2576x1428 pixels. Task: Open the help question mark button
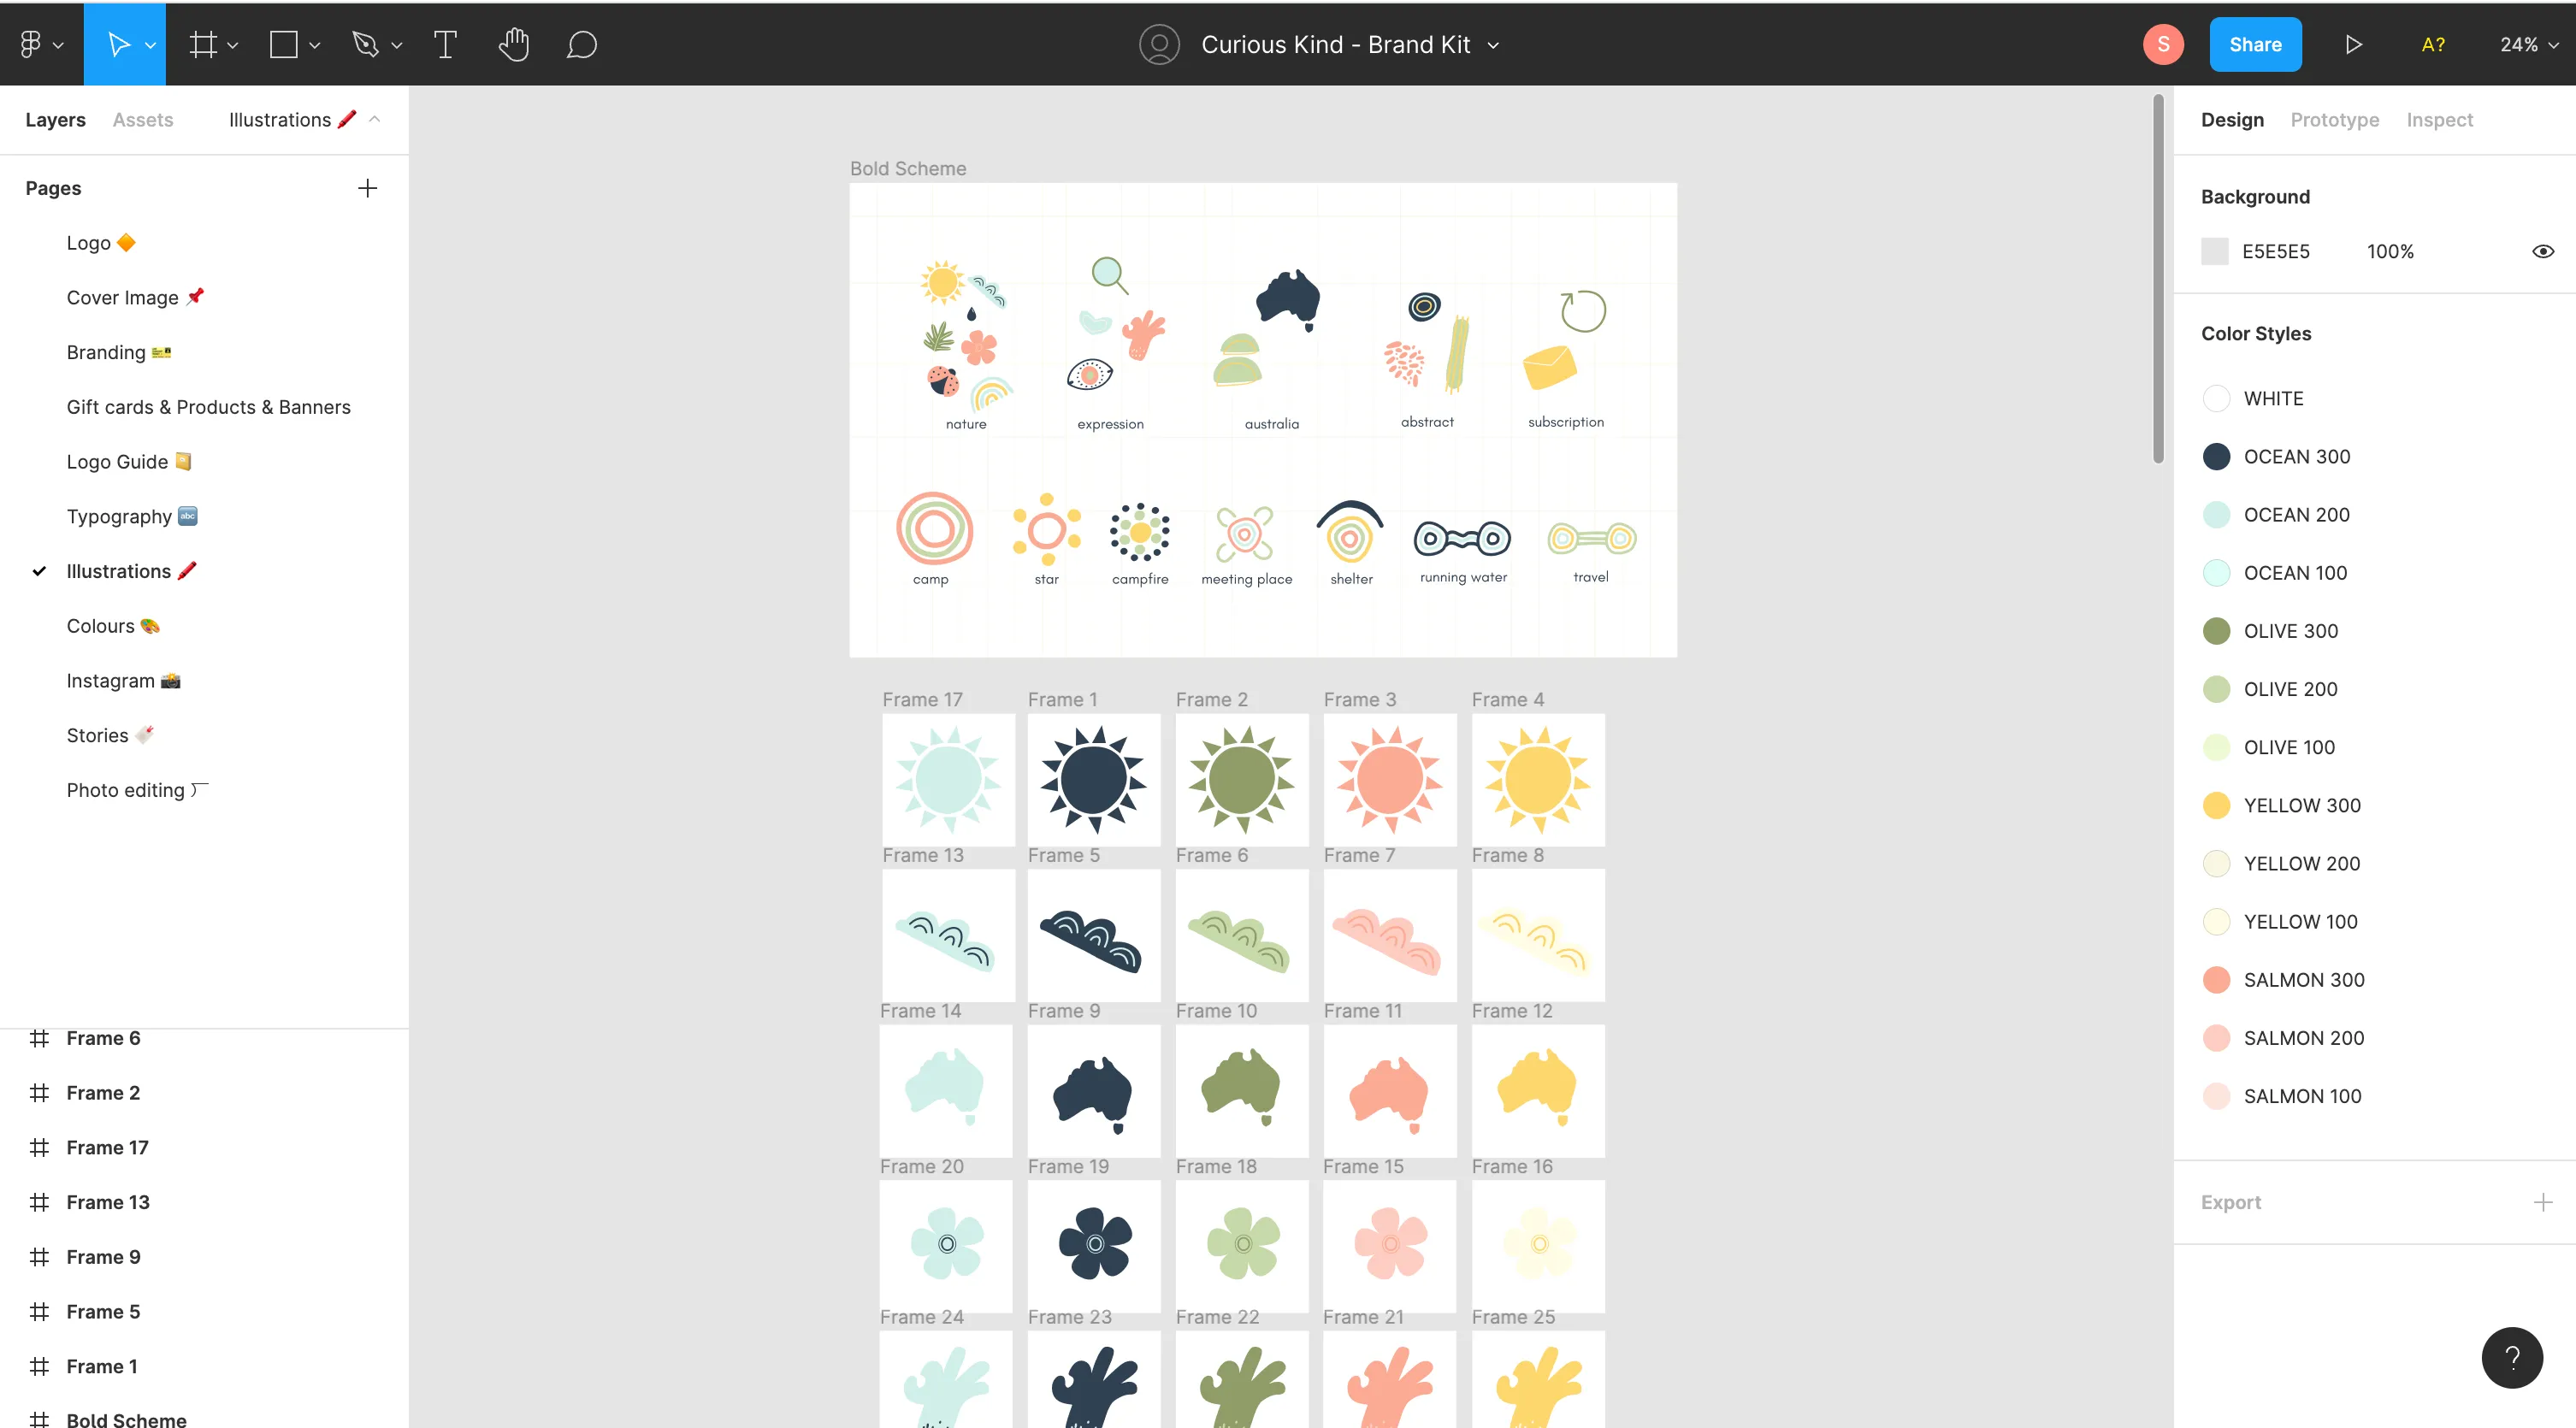[2512, 1357]
